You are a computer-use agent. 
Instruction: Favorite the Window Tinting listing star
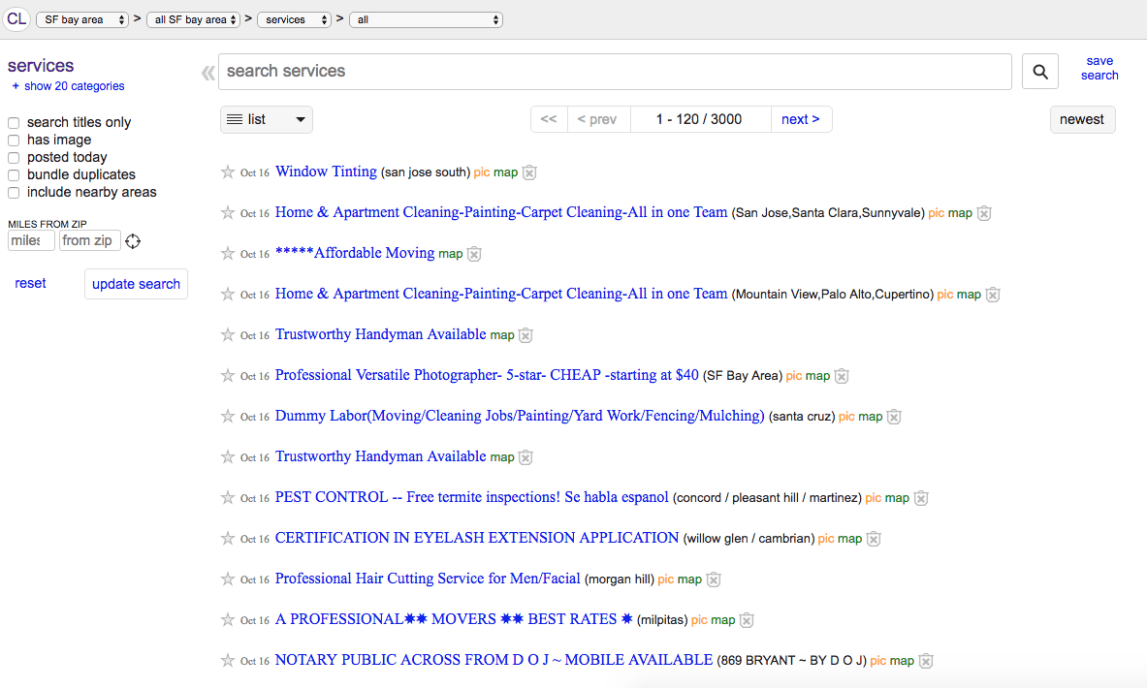click(227, 172)
